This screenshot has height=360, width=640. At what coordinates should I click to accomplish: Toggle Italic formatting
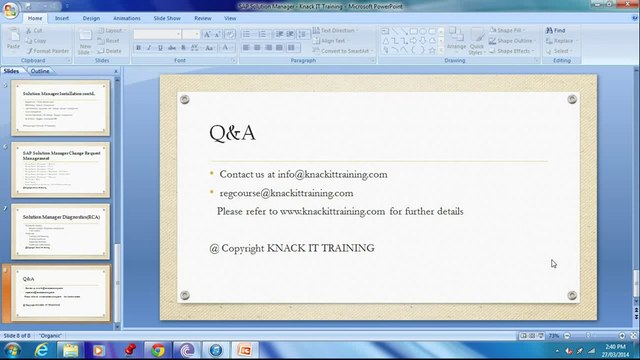tap(149, 48)
